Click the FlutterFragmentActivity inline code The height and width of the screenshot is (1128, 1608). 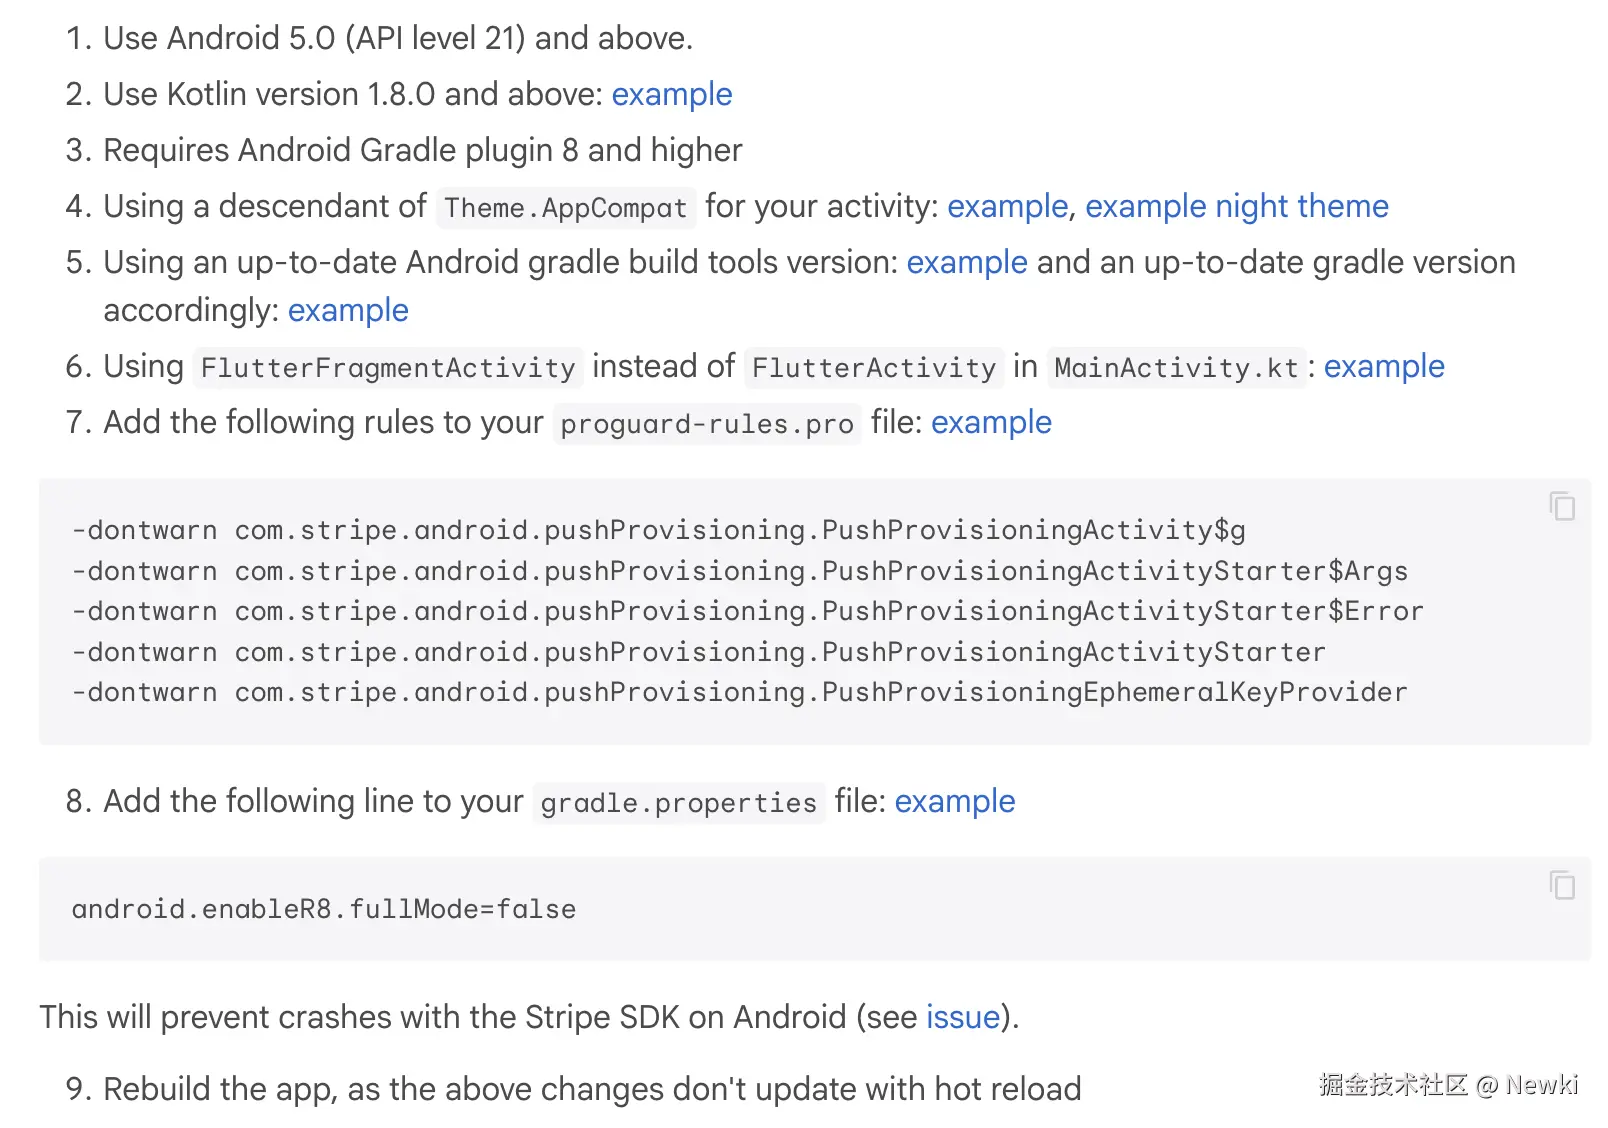click(388, 368)
